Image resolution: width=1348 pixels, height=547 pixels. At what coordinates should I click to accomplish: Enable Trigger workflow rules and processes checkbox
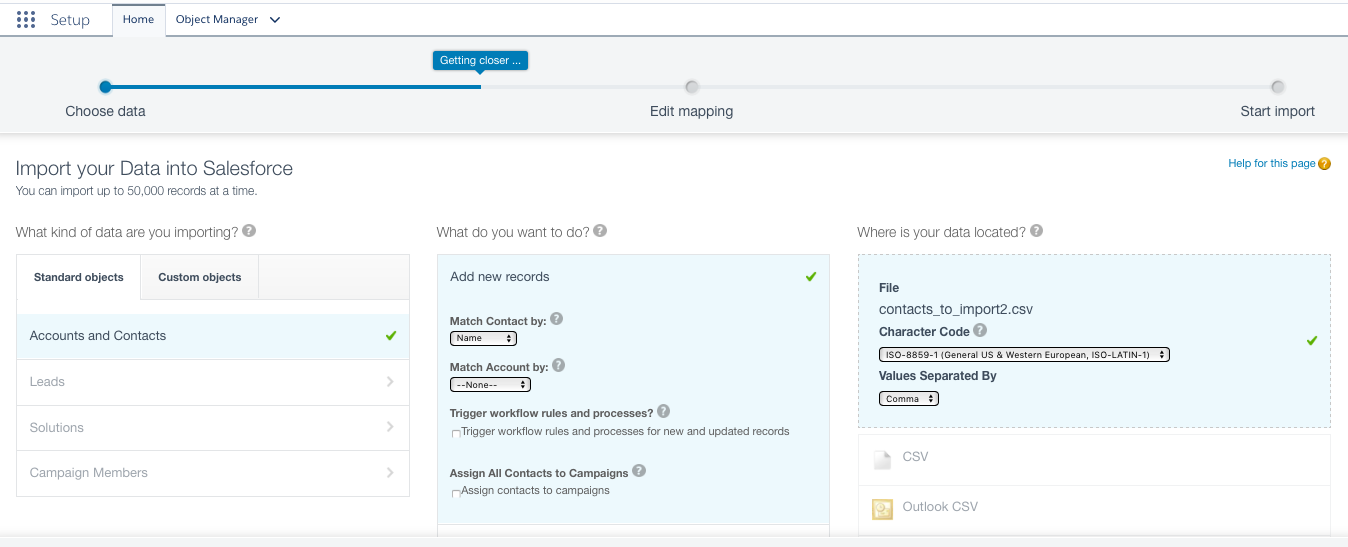click(456, 434)
